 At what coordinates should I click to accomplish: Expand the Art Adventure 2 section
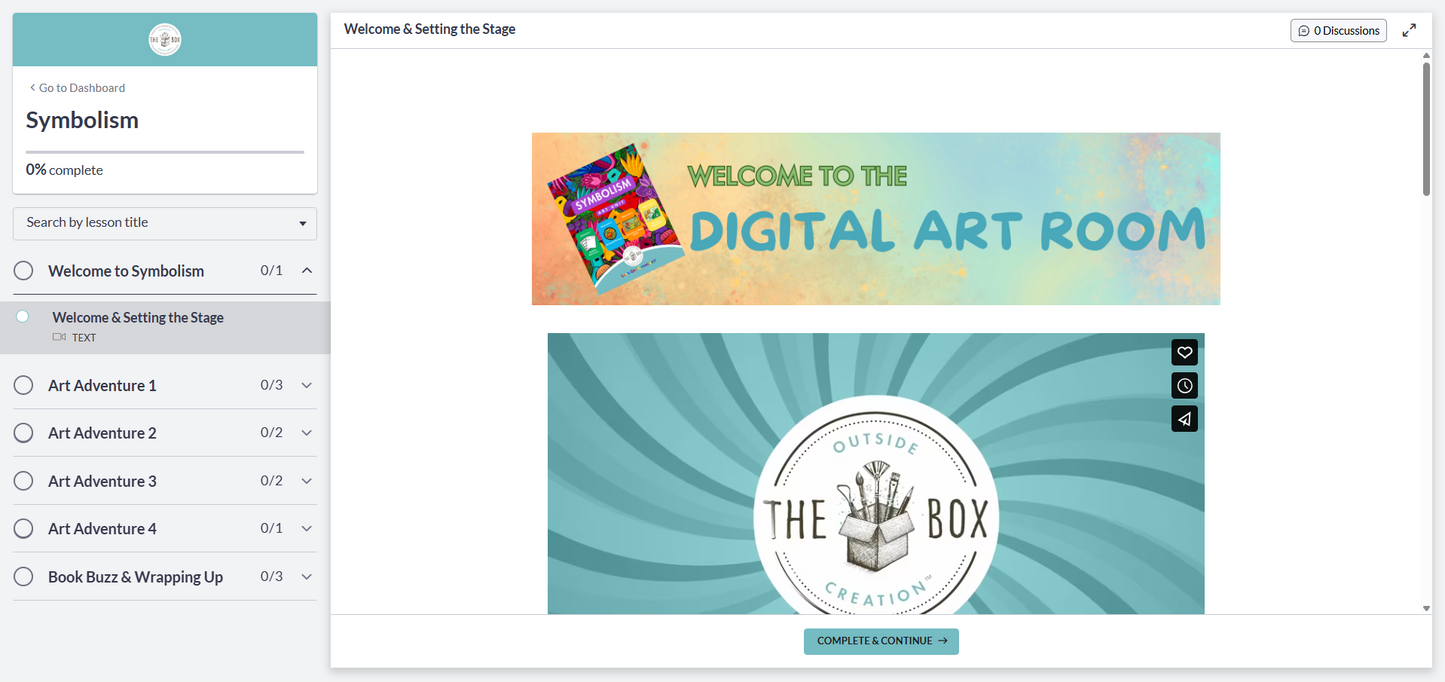click(x=307, y=432)
